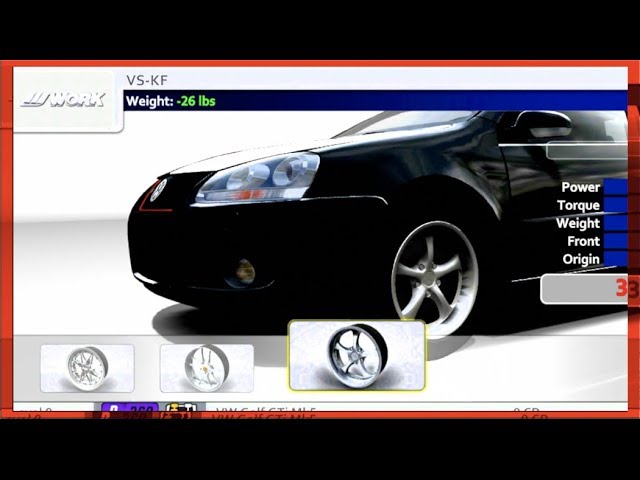Click the Weight: -26 lbs readout
Viewport: 640px width, 480px height.
pos(171,101)
